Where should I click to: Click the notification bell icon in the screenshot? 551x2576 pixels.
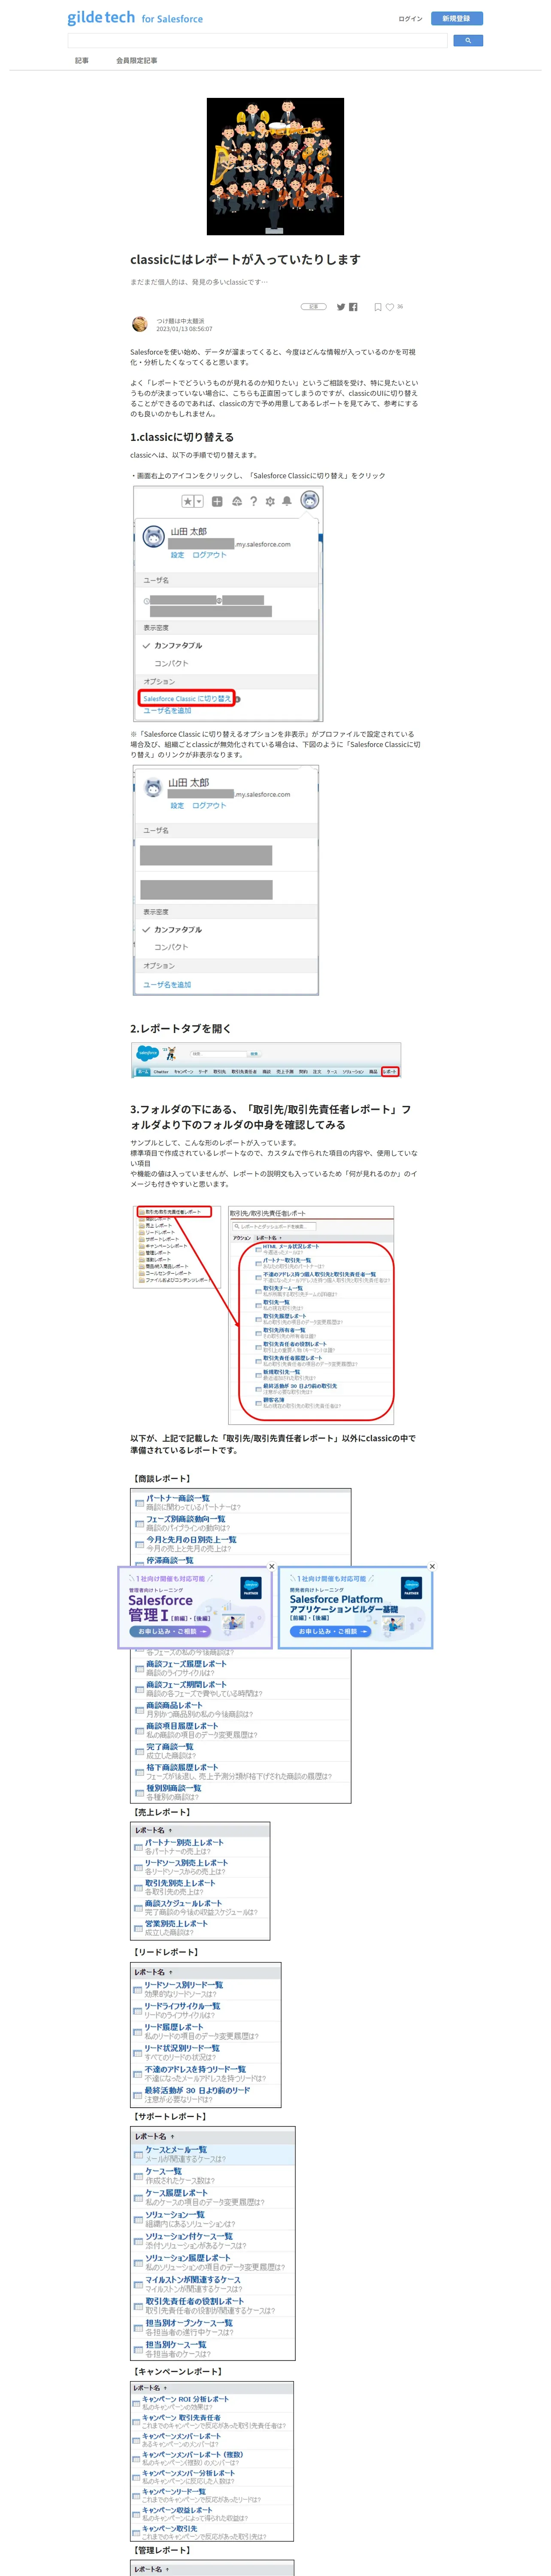287,501
